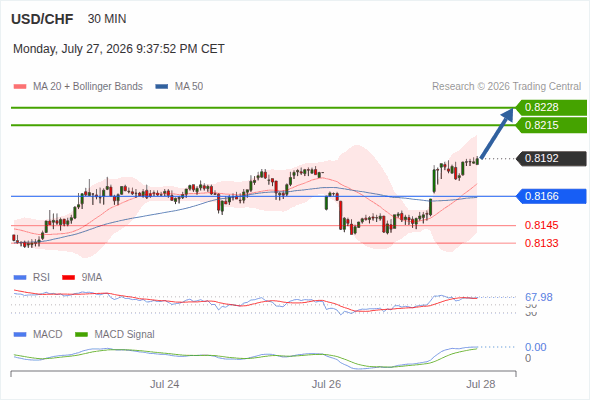Click the MA 20 + Bollinger Bands label
This screenshot has width=590, height=400.
(88, 87)
